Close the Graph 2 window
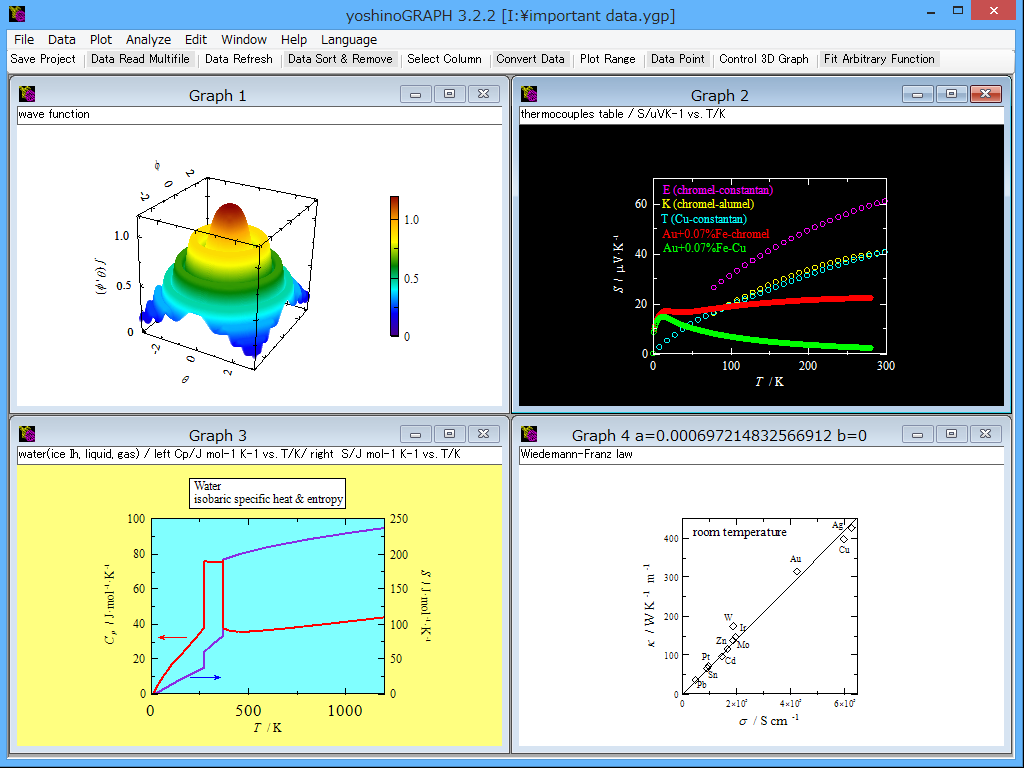 coord(985,94)
